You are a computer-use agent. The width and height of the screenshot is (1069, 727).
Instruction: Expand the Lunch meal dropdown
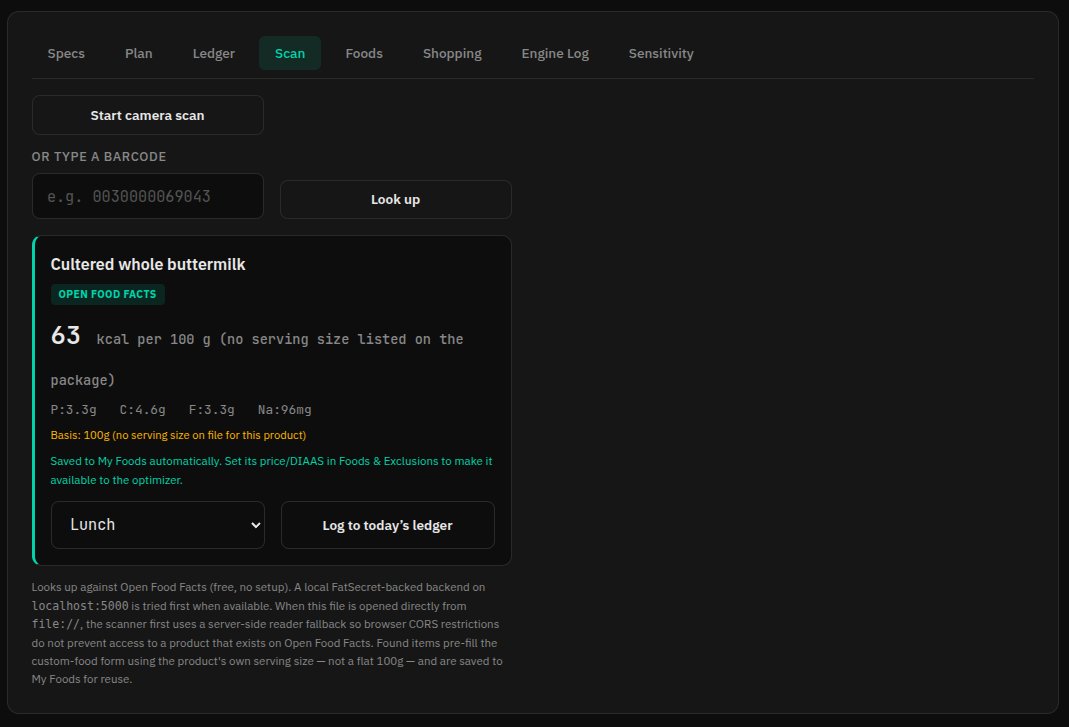[157, 525]
